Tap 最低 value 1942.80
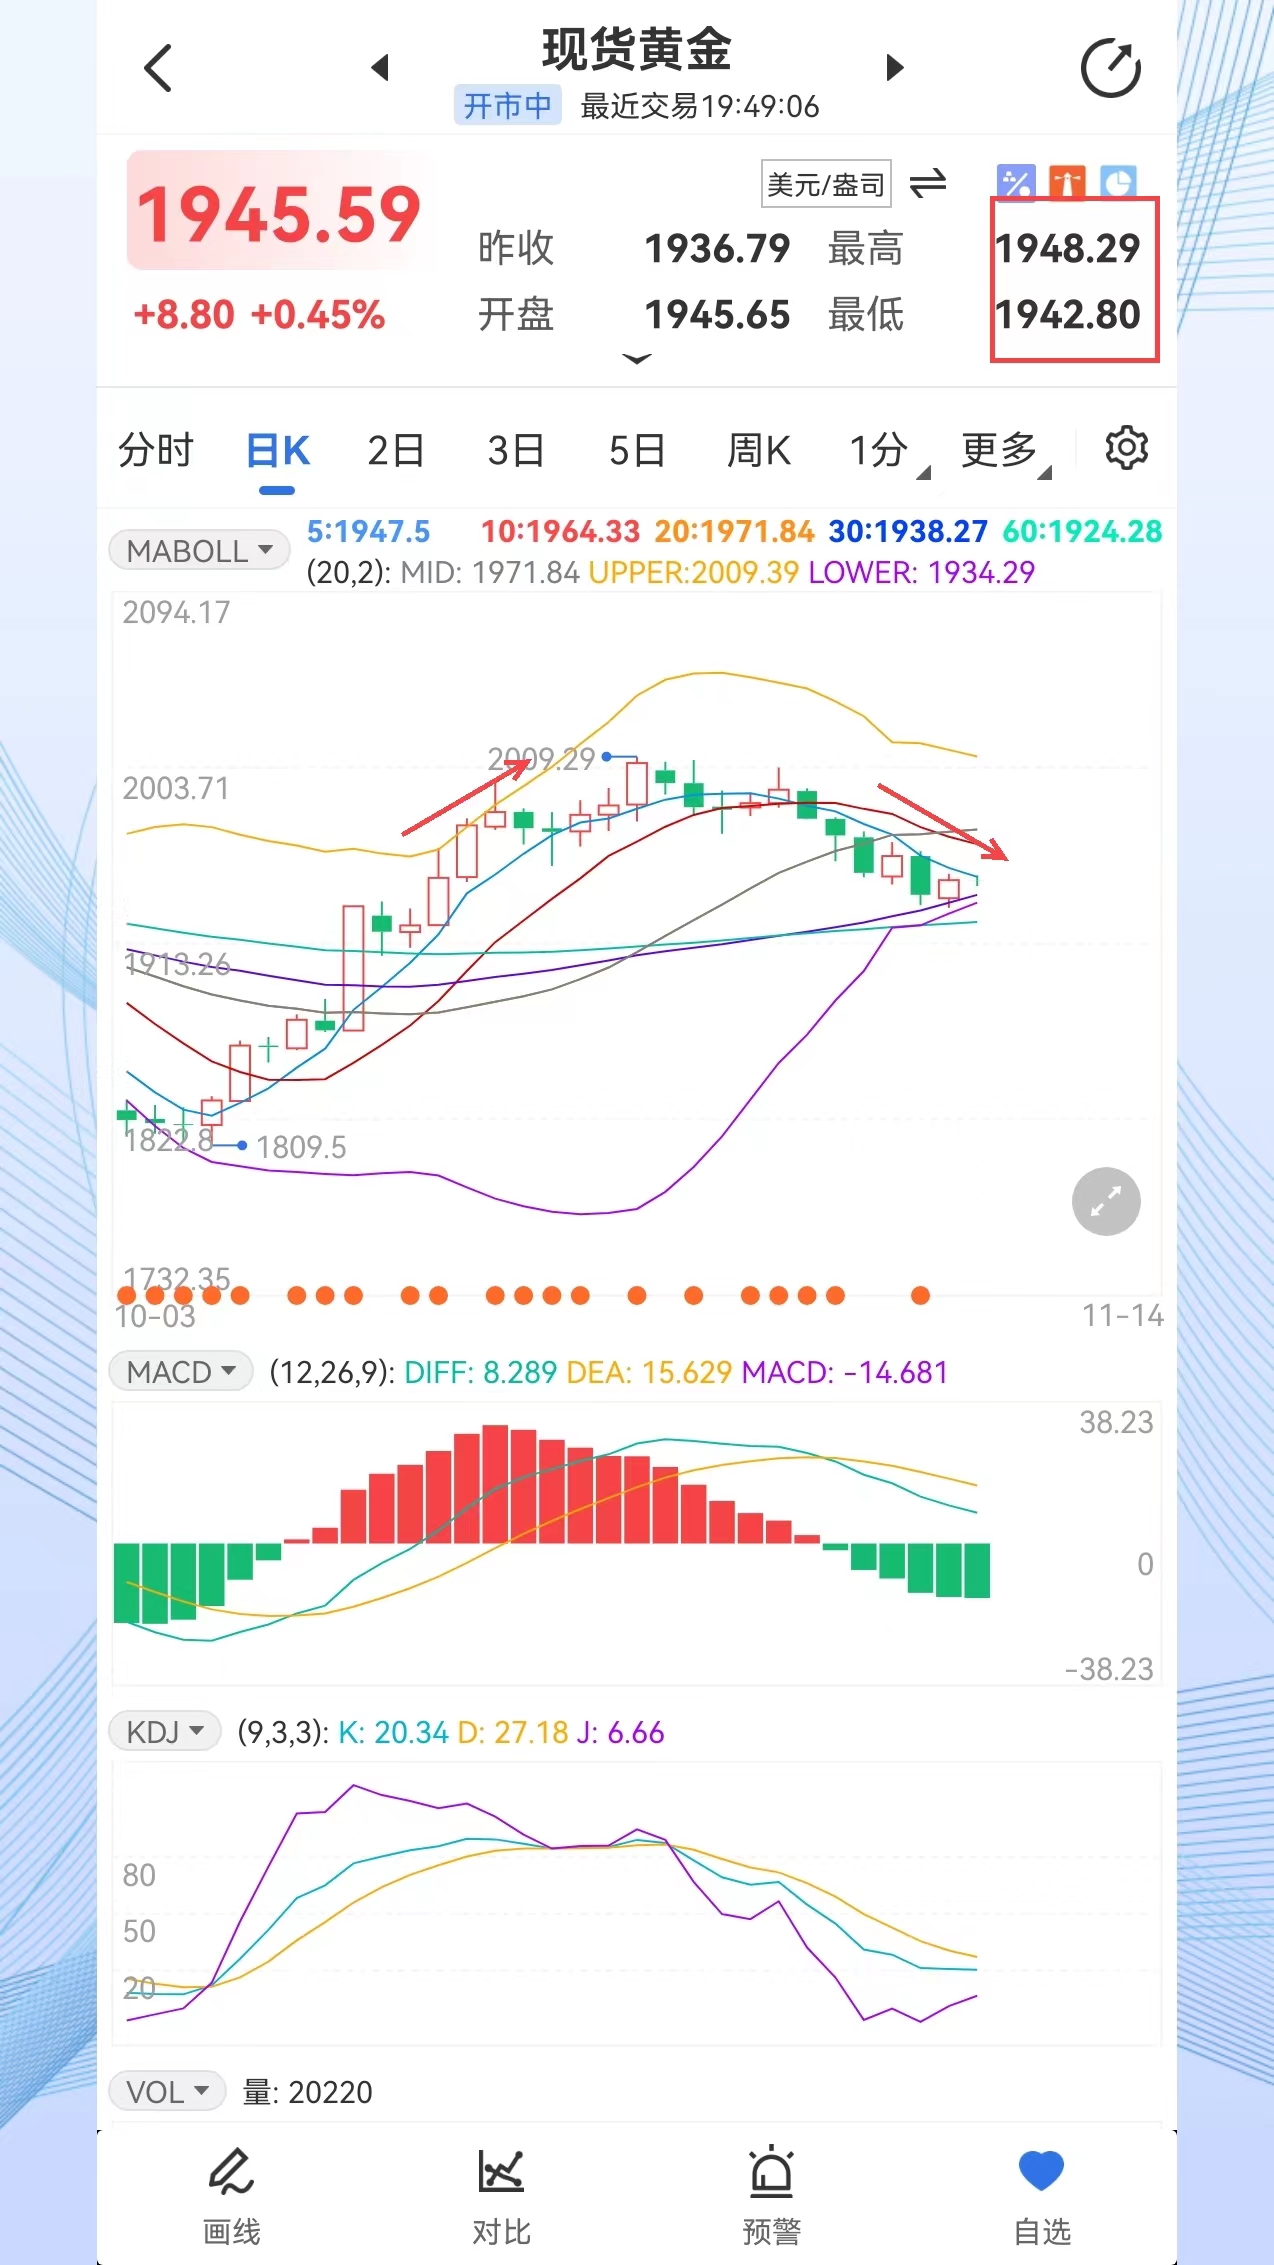1274x2265 pixels. coord(1068,315)
